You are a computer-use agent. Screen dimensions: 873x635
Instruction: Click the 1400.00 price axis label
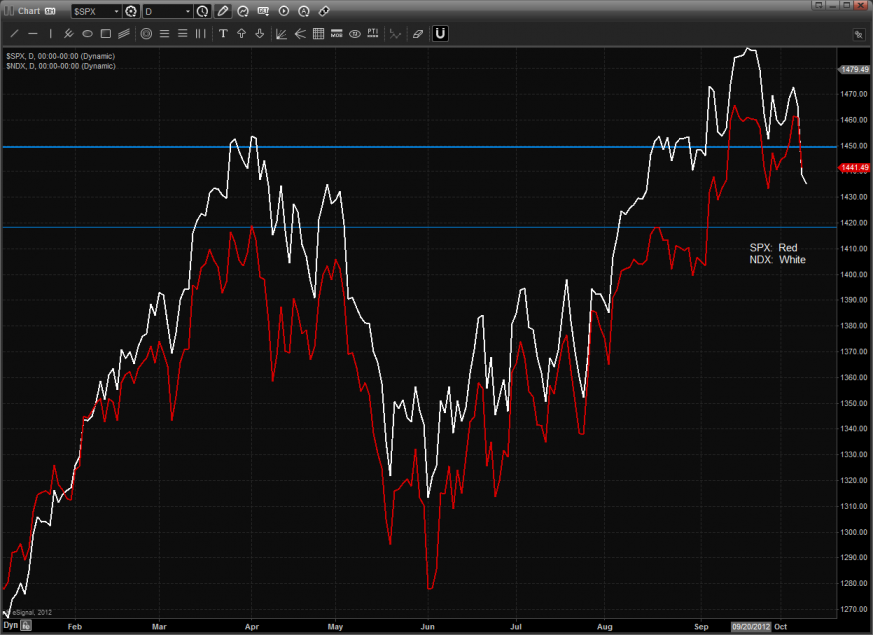click(854, 274)
